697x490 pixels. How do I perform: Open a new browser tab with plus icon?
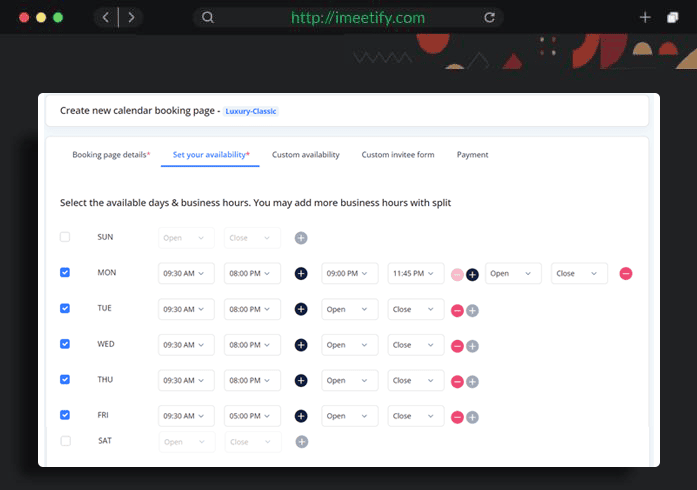pyautogui.click(x=645, y=17)
